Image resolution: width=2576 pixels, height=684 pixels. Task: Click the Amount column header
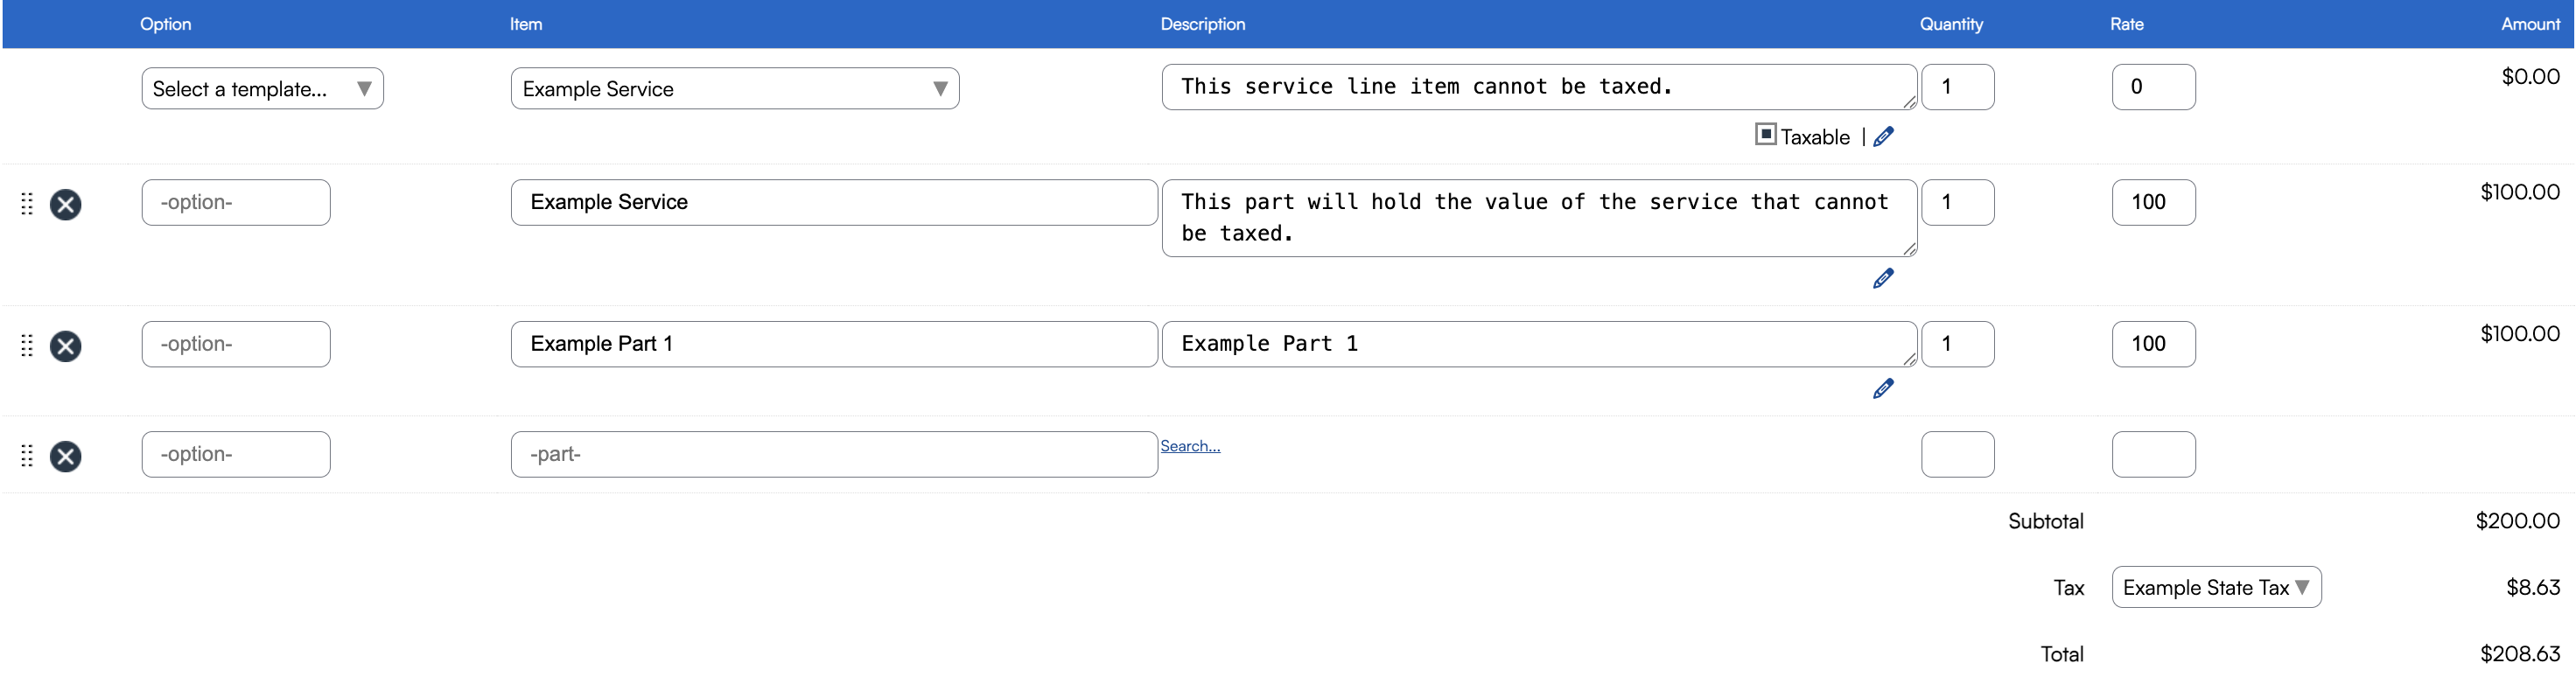point(2530,24)
